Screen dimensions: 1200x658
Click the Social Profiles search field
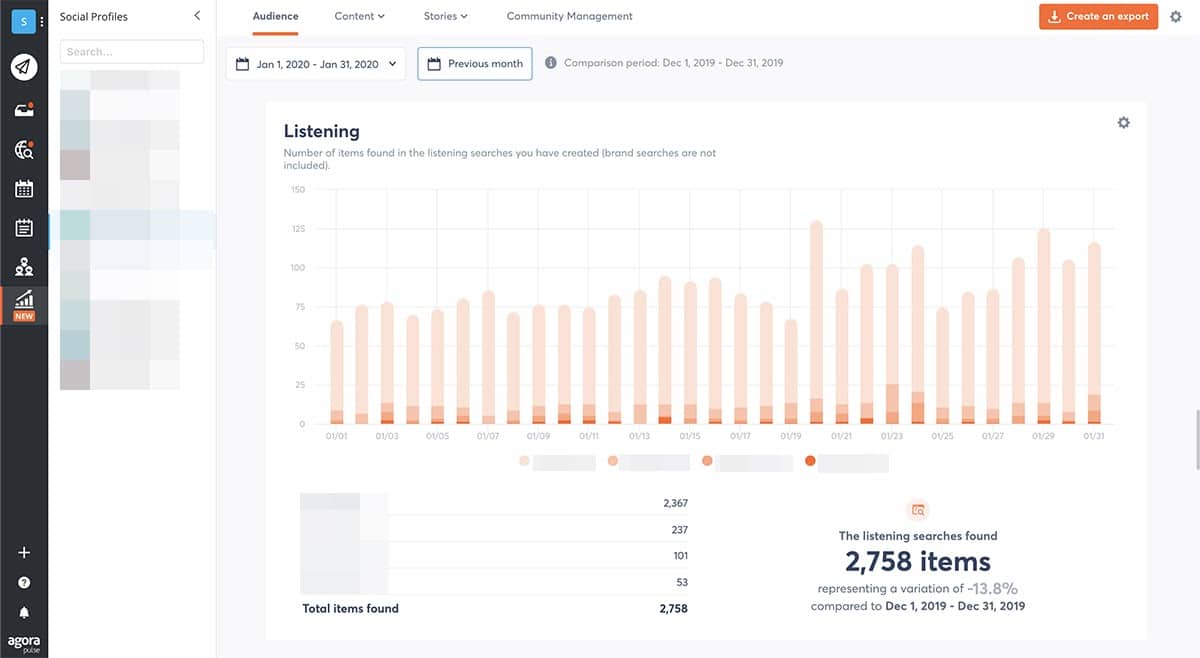click(x=132, y=52)
